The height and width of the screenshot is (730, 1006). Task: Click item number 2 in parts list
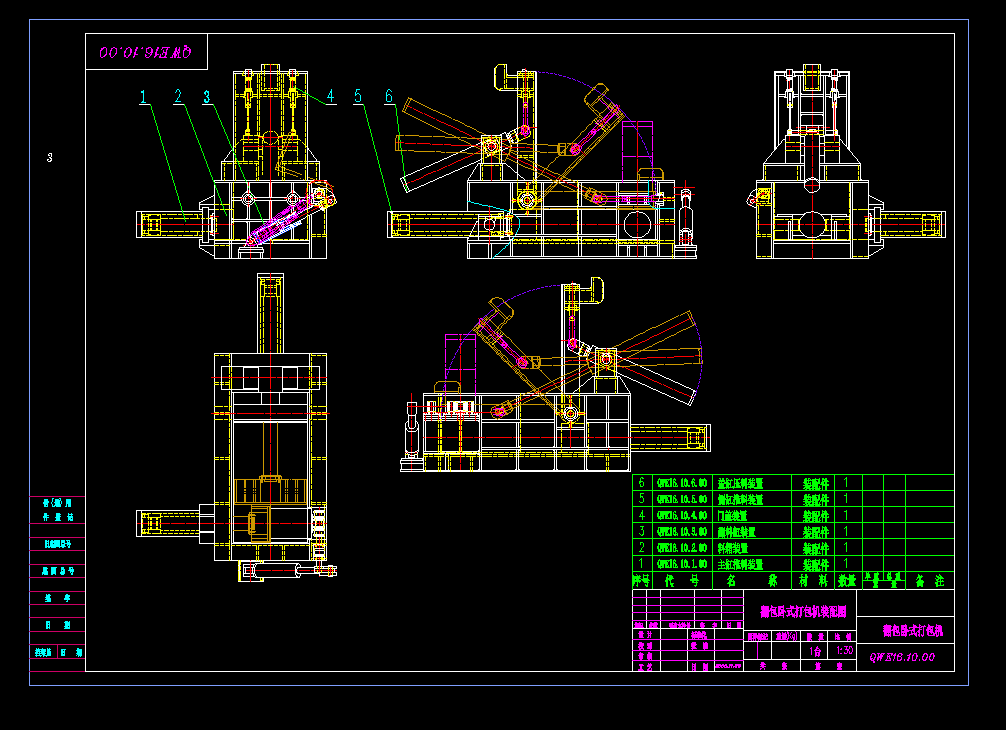(641, 547)
